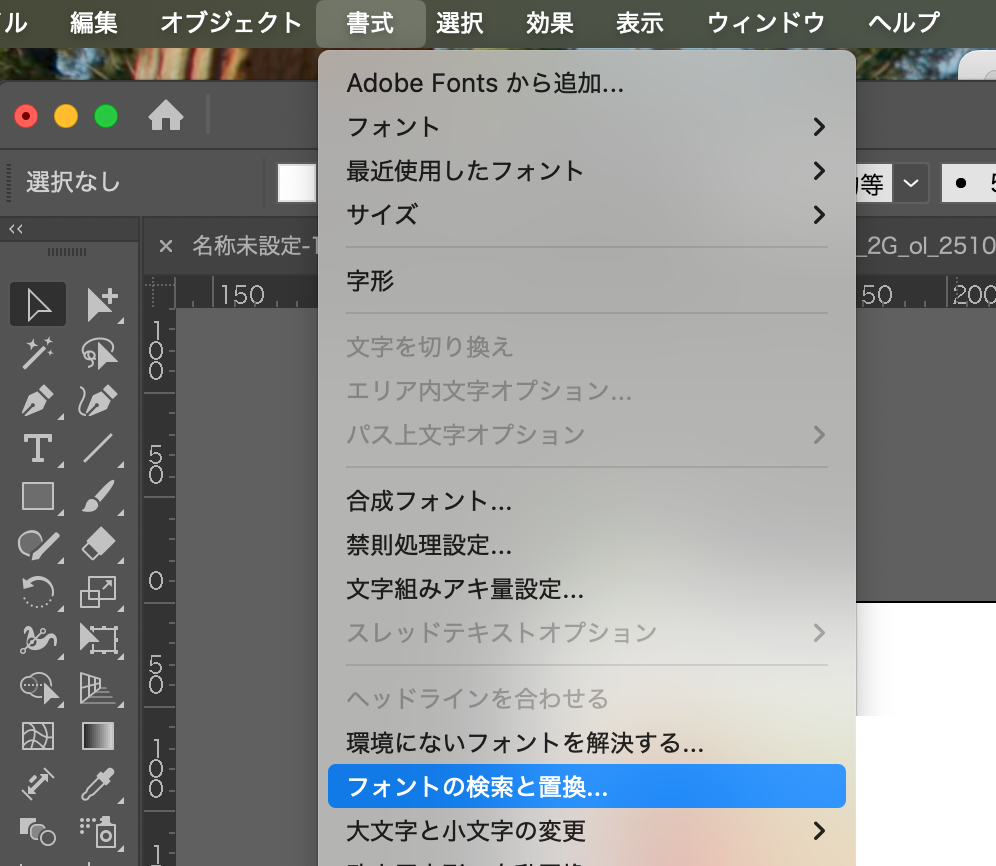Image resolution: width=996 pixels, height=866 pixels.
Task: Select the Paintbrush tool
Action: pyautogui.click(x=99, y=497)
